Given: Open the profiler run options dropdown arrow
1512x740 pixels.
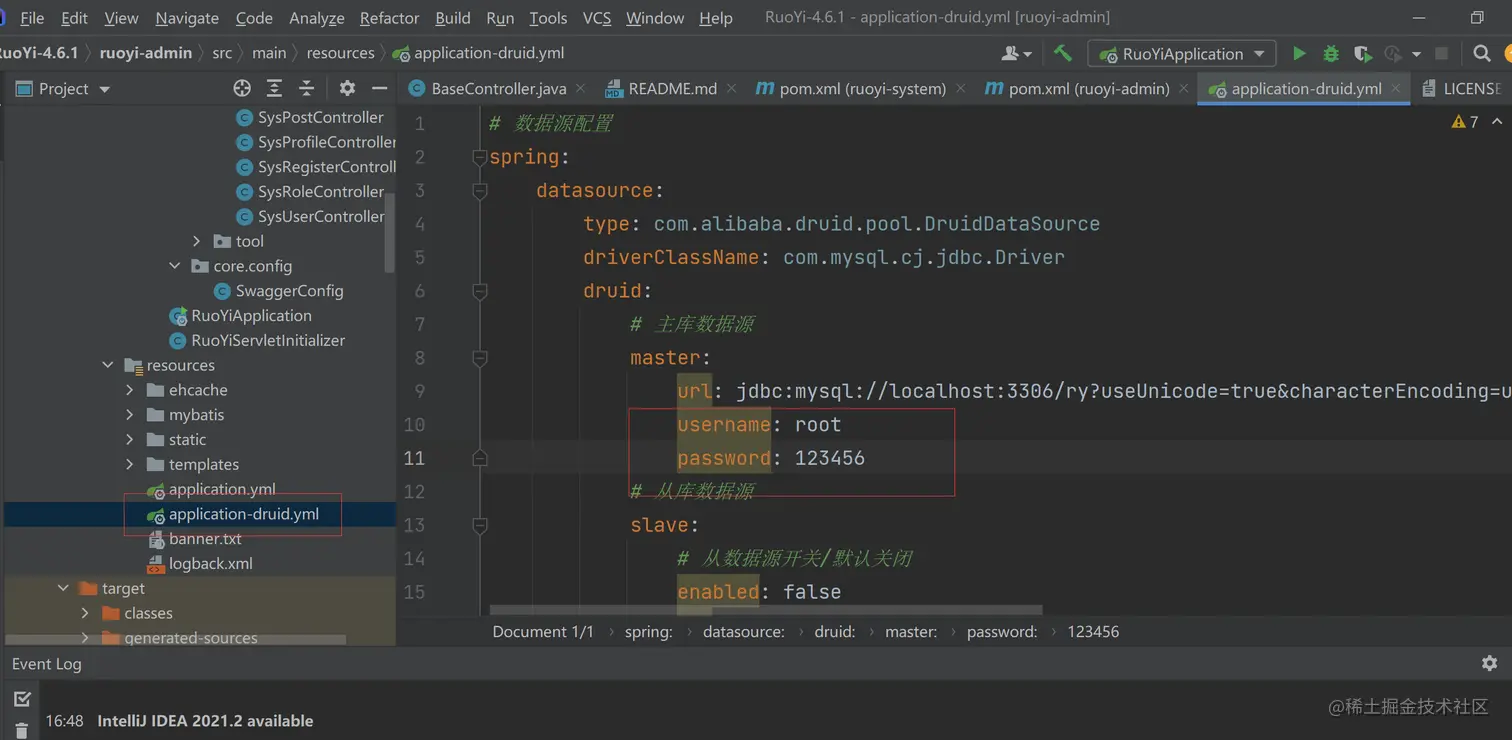Looking at the screenshot, I should point(1416,54).
